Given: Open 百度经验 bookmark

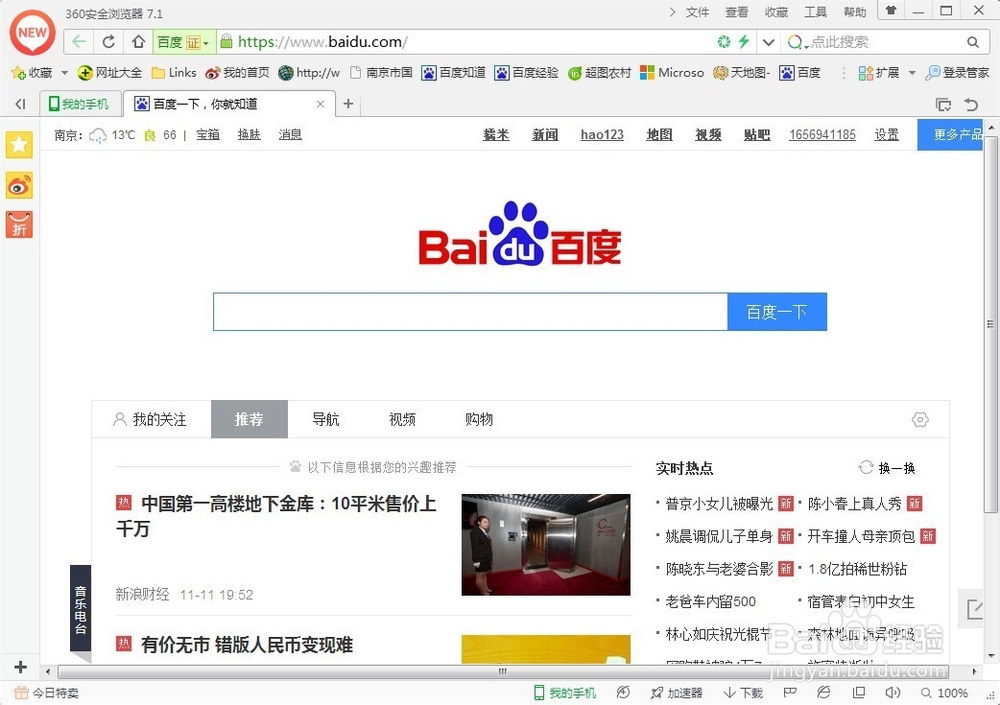Looking at the screenshot, I should (527, 73).
